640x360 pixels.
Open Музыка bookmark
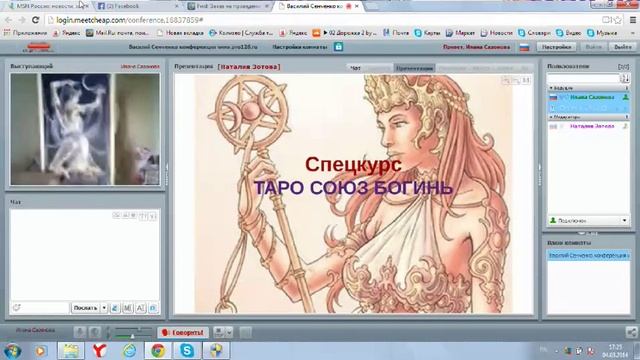pos(602,33)
